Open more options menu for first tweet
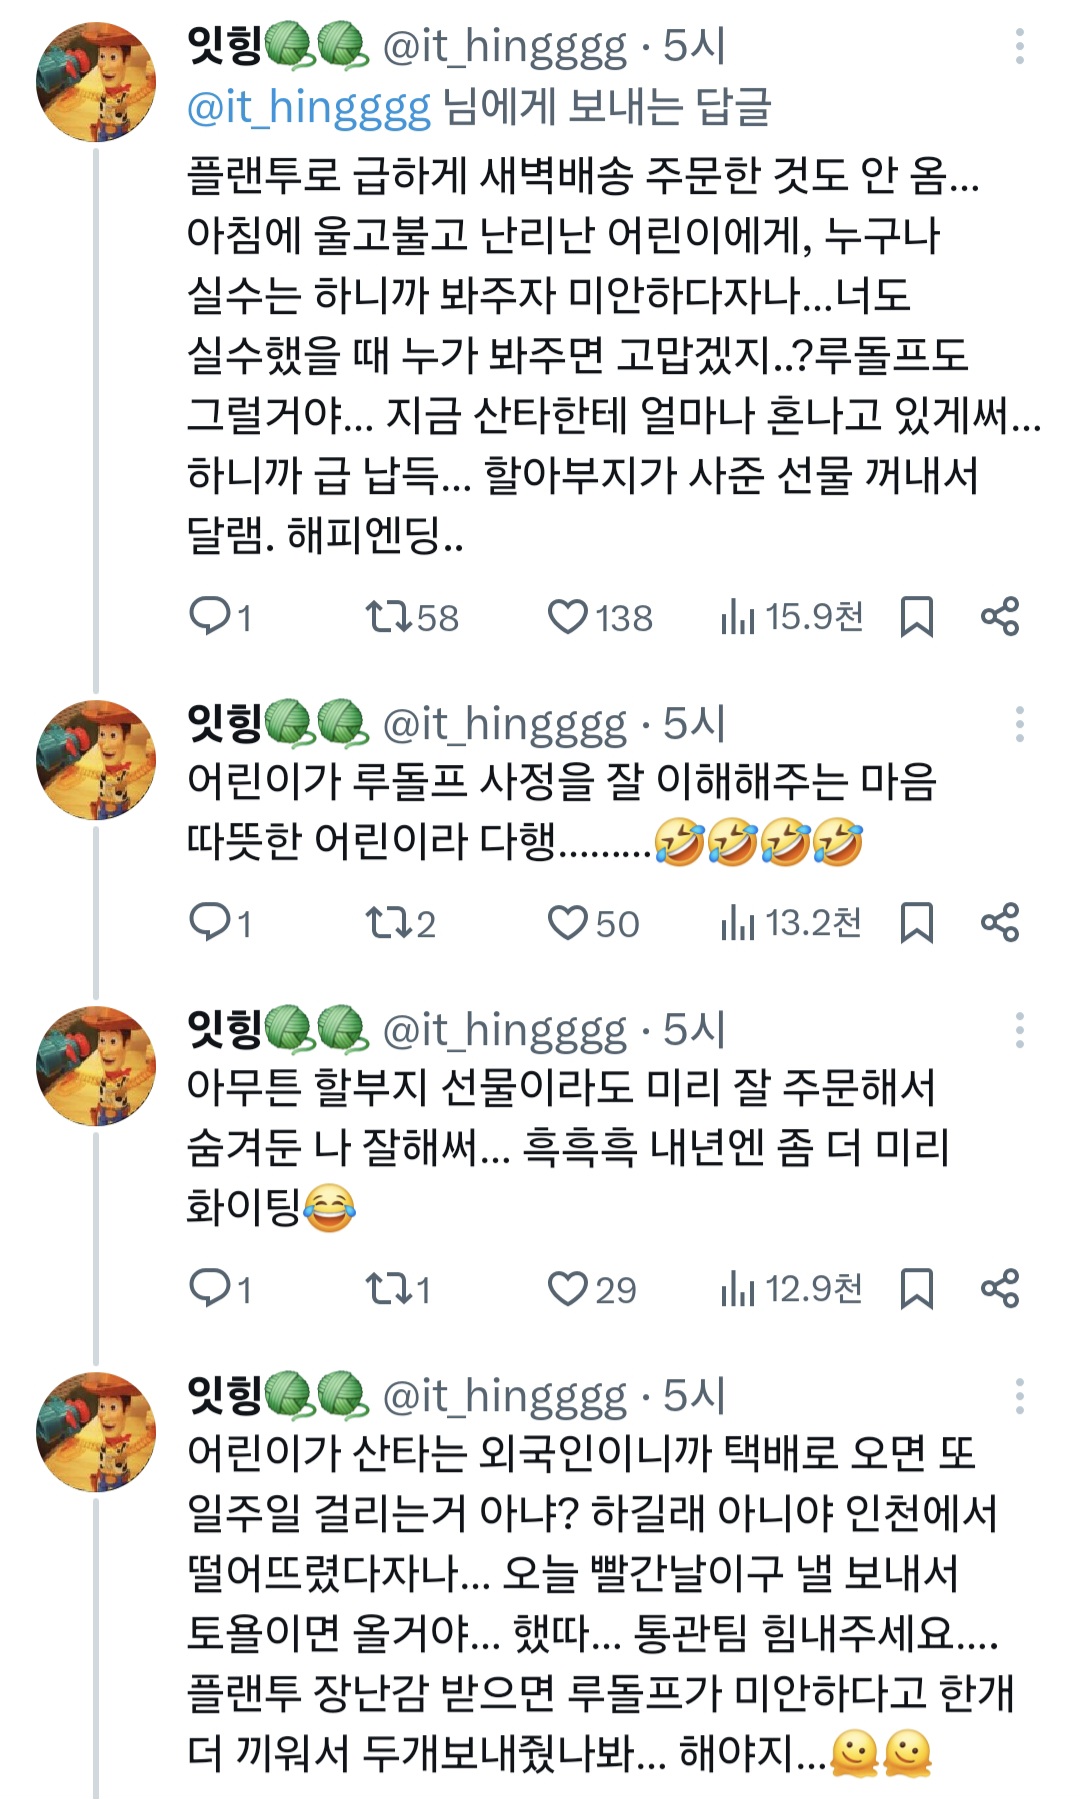 click(x=1019, y=47)
